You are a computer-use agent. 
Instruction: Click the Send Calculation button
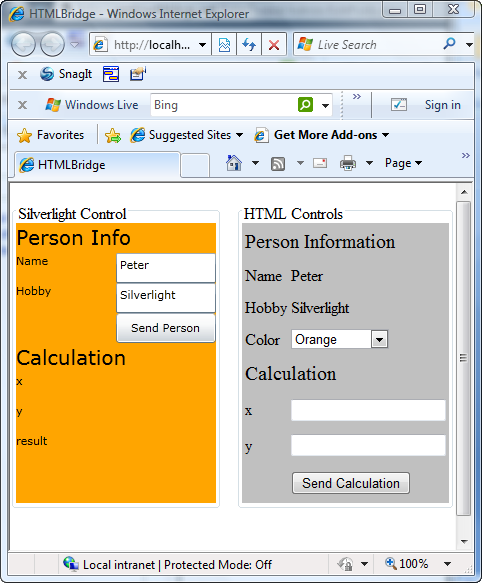point(351,483)
